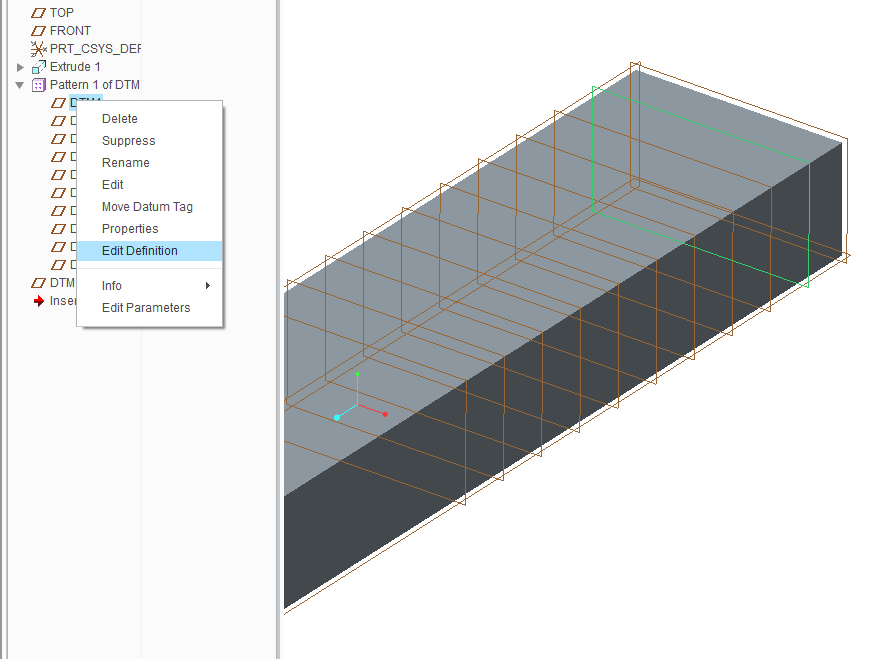The image size is (885, 659).
Task: Click the coordinate system triad on the model
Action: click(358, 405)
